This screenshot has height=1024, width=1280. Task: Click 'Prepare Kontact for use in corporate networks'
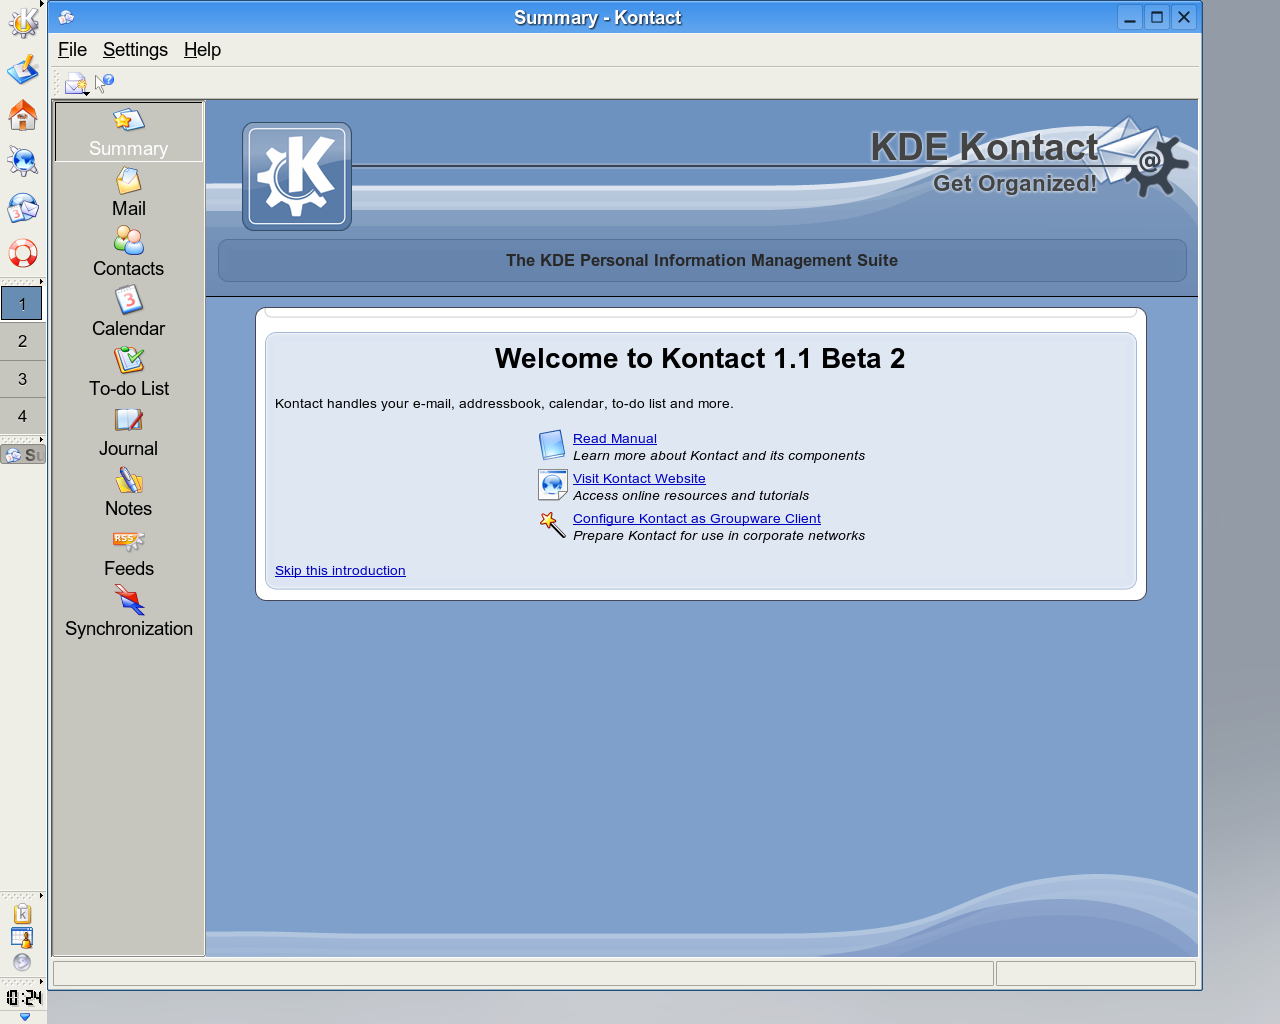(x=719, y=535)
